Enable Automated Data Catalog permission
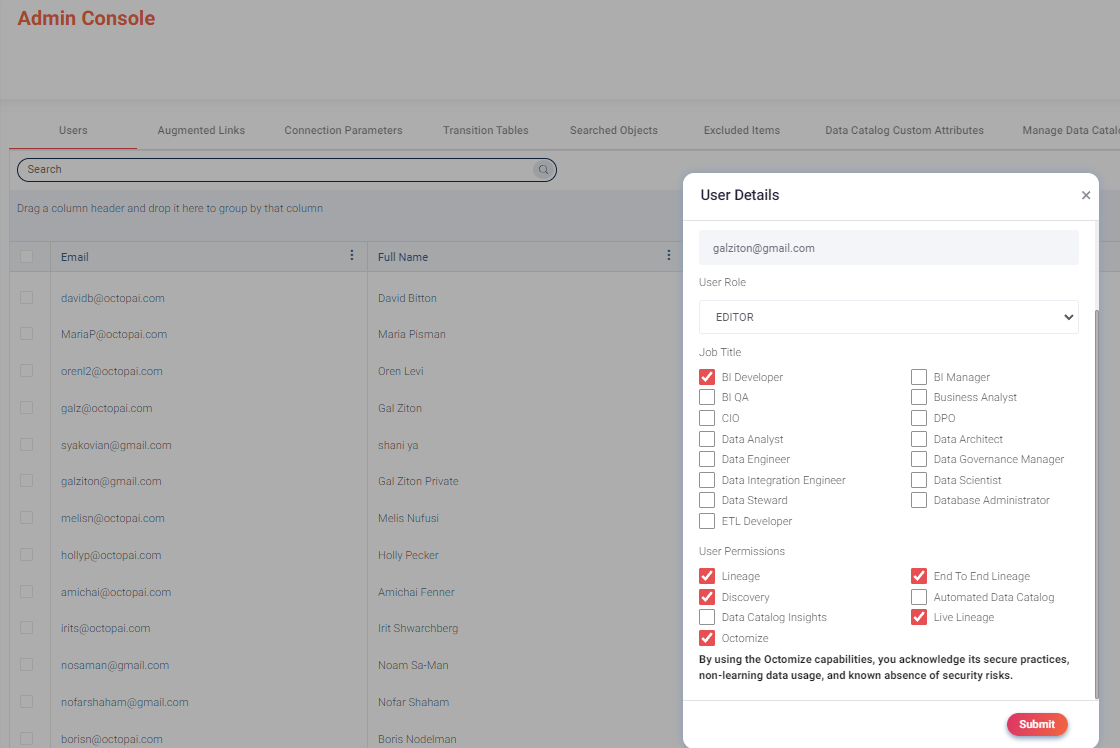The image size is (1120, 748). point(918,597)
